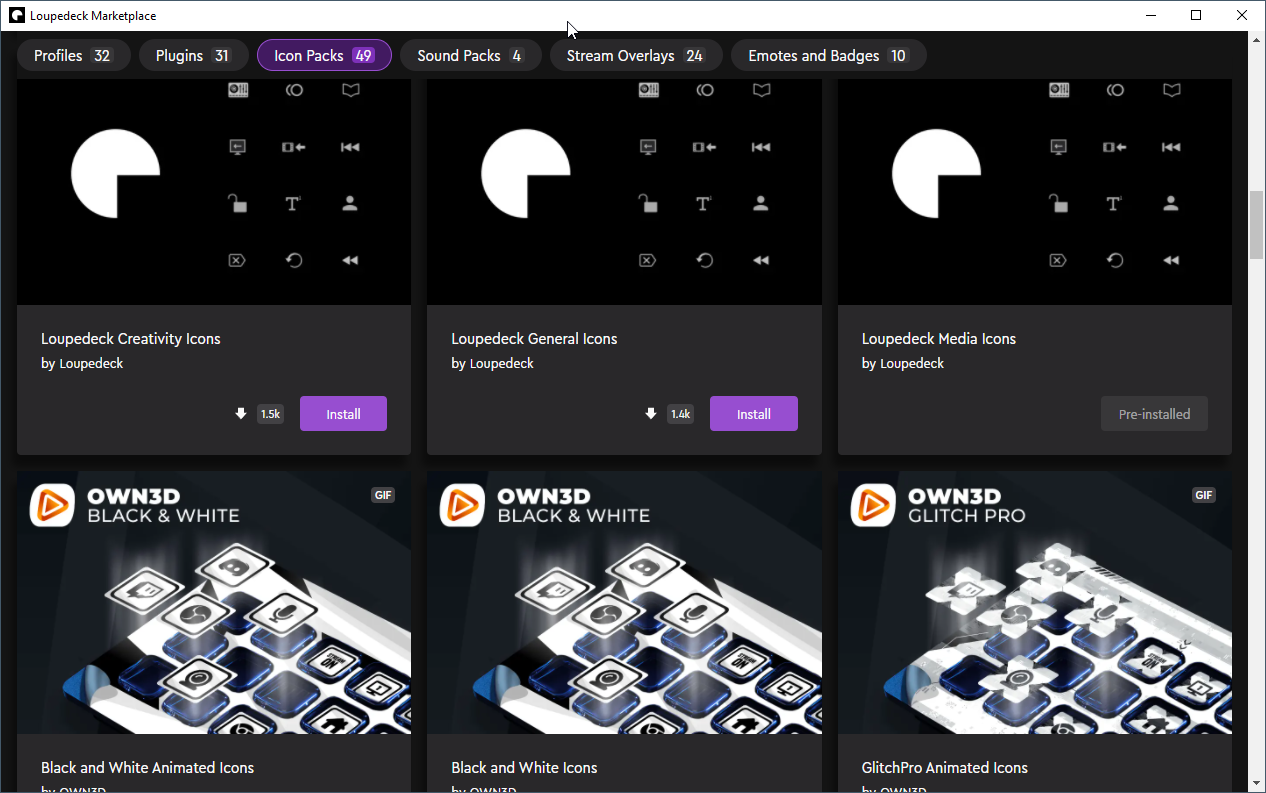The height and width of the screenshot is (793, 1266).
Task: Show the Stream Overlays tab
Action: click(x=636, y=56)
